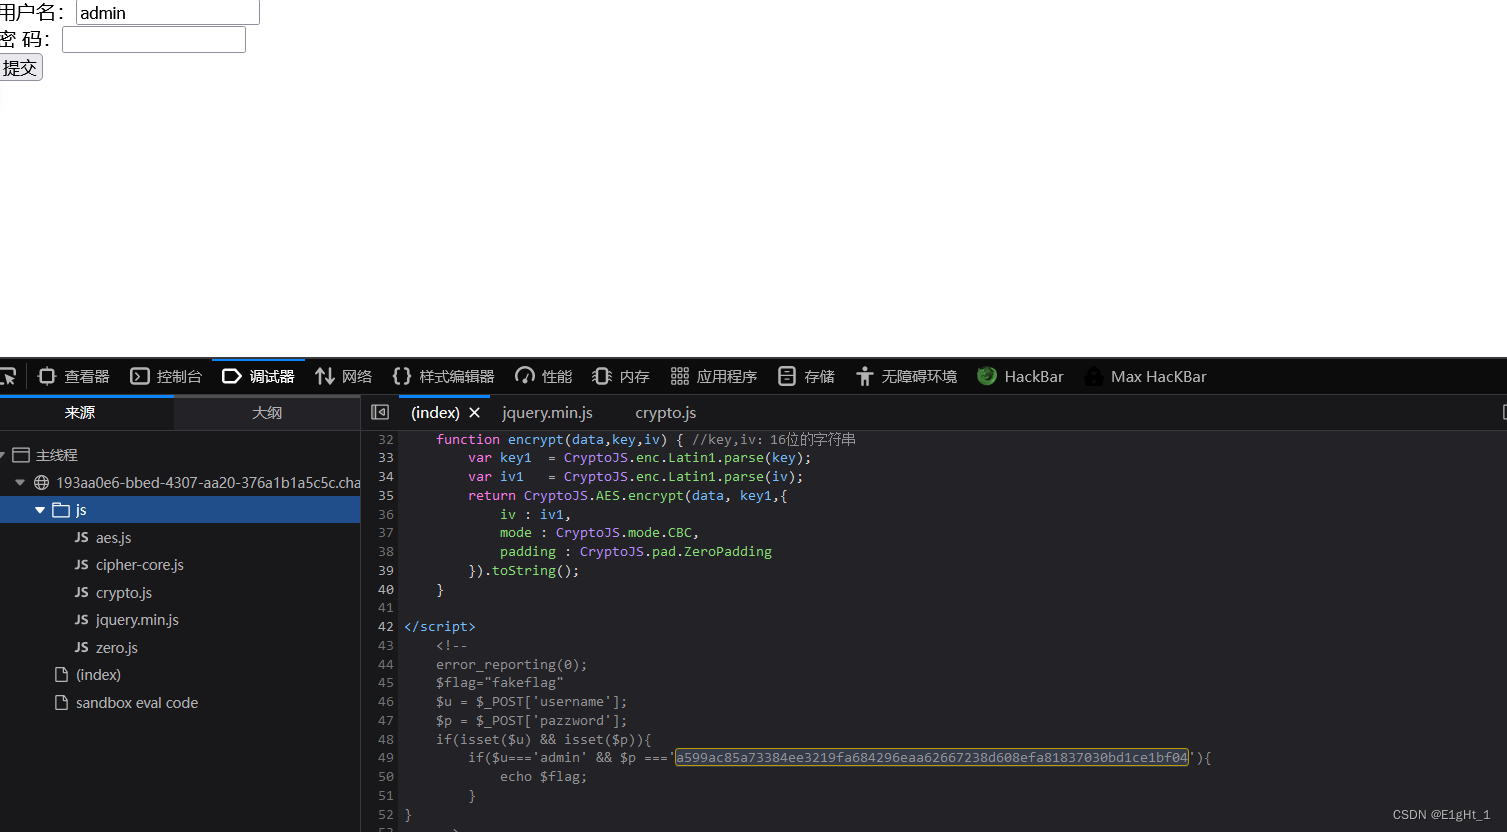Collapse the js folder arrow
This screenshot has height=832, width=1507.
40,510
